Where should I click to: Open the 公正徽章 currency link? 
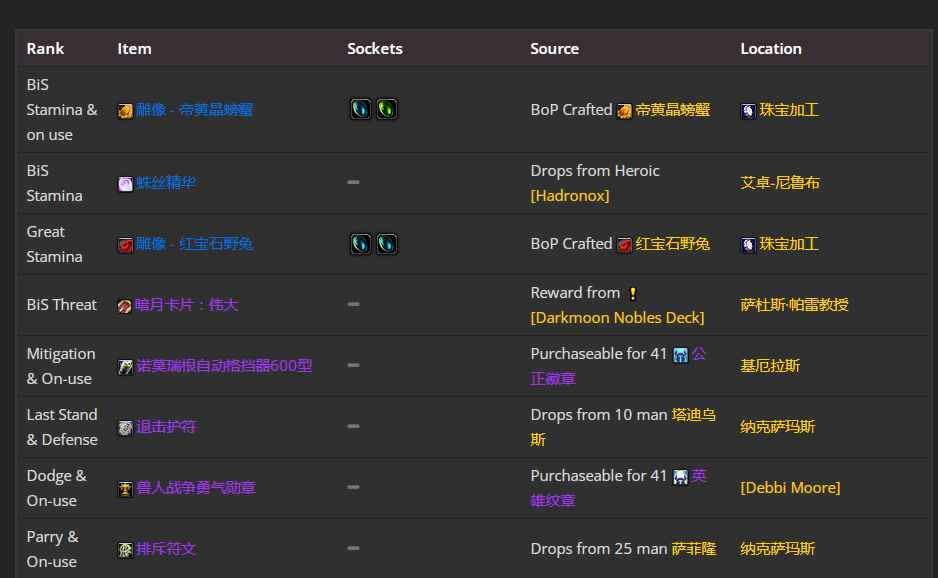tap(553, 379)
